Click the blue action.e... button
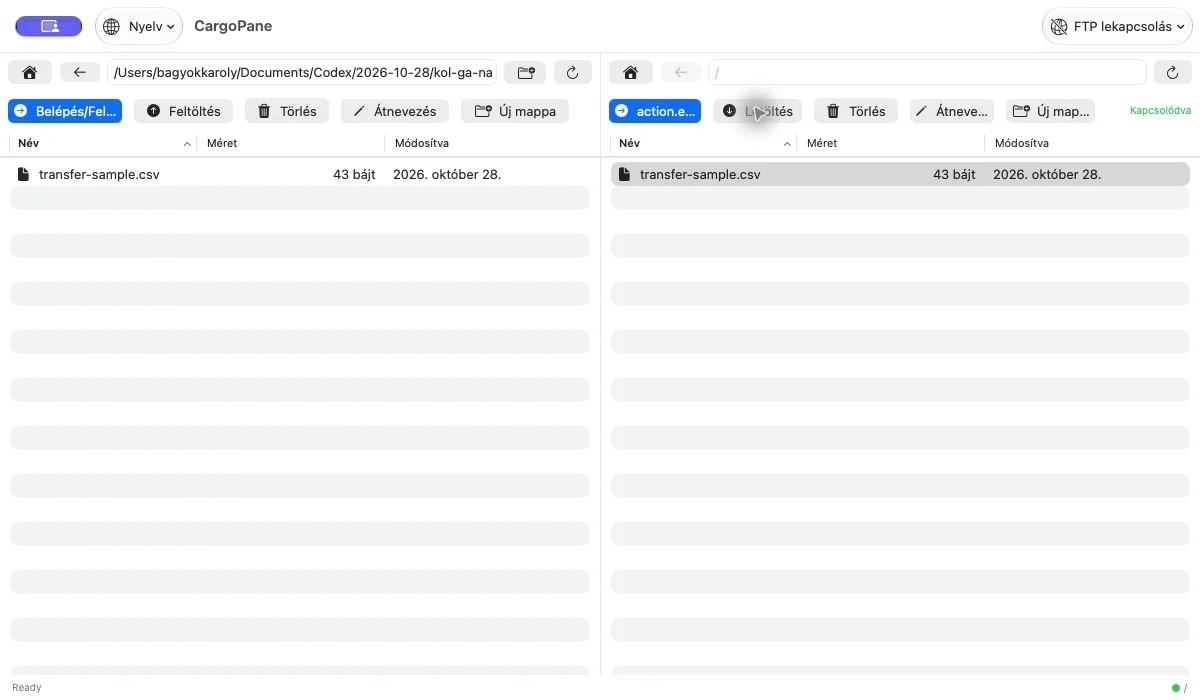 655,111
